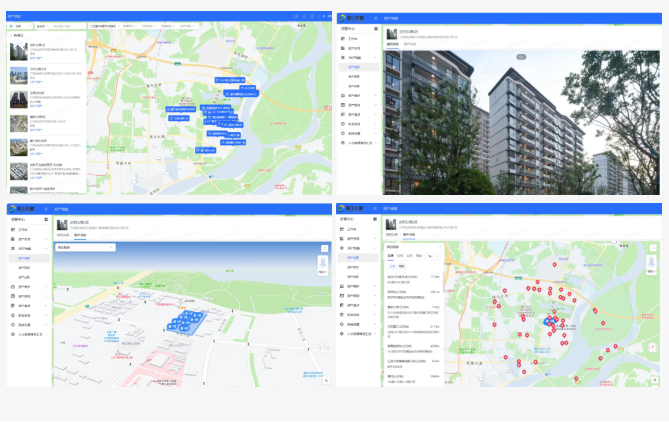
Task: Toggle the building layer thumbnail on the 3D map
Action: pos(323,263)
